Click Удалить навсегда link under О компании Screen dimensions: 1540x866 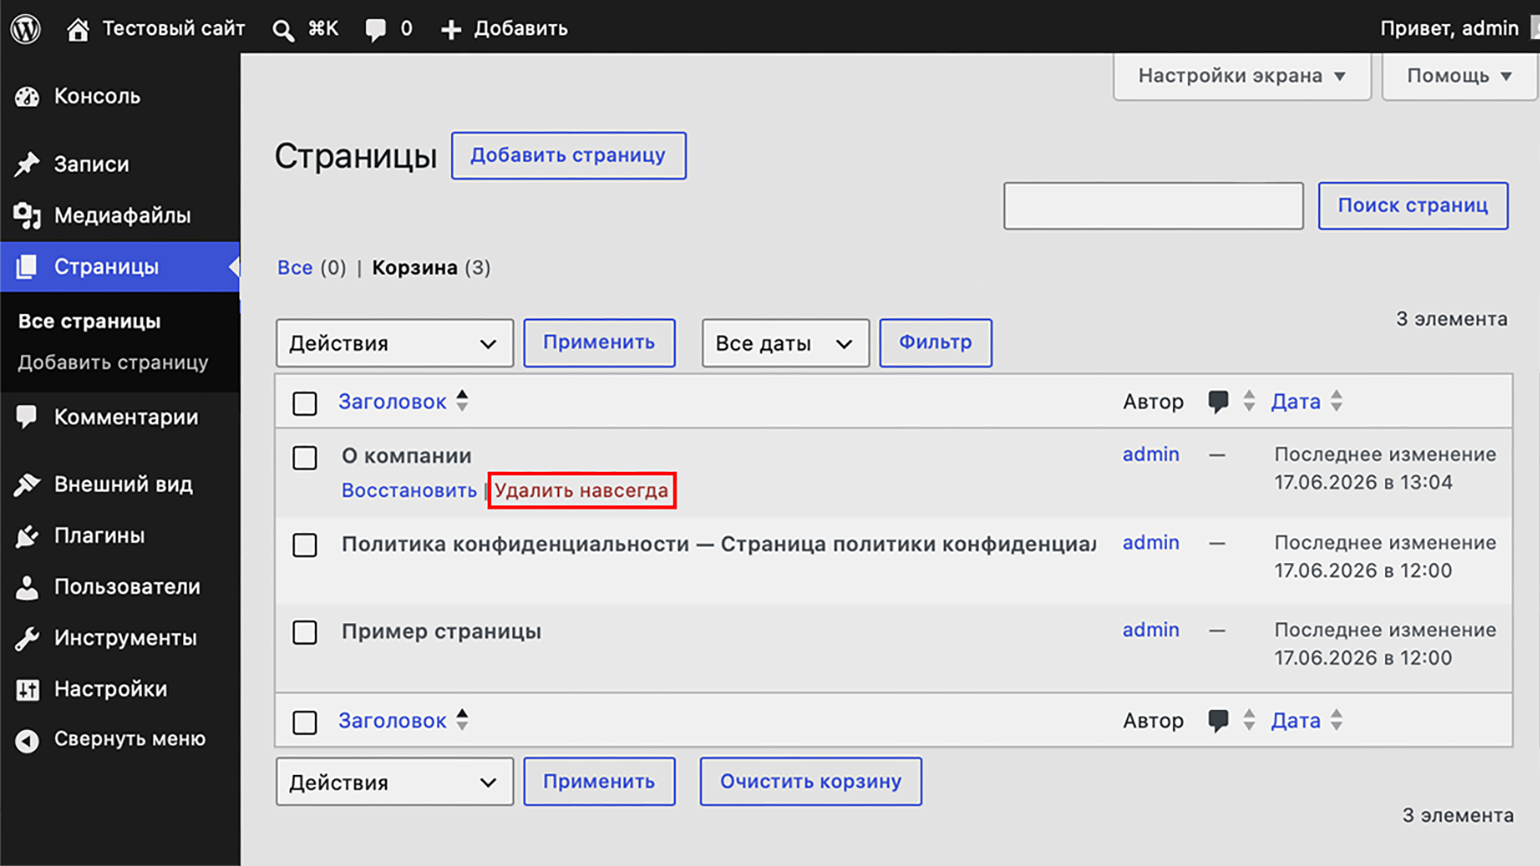581,491
